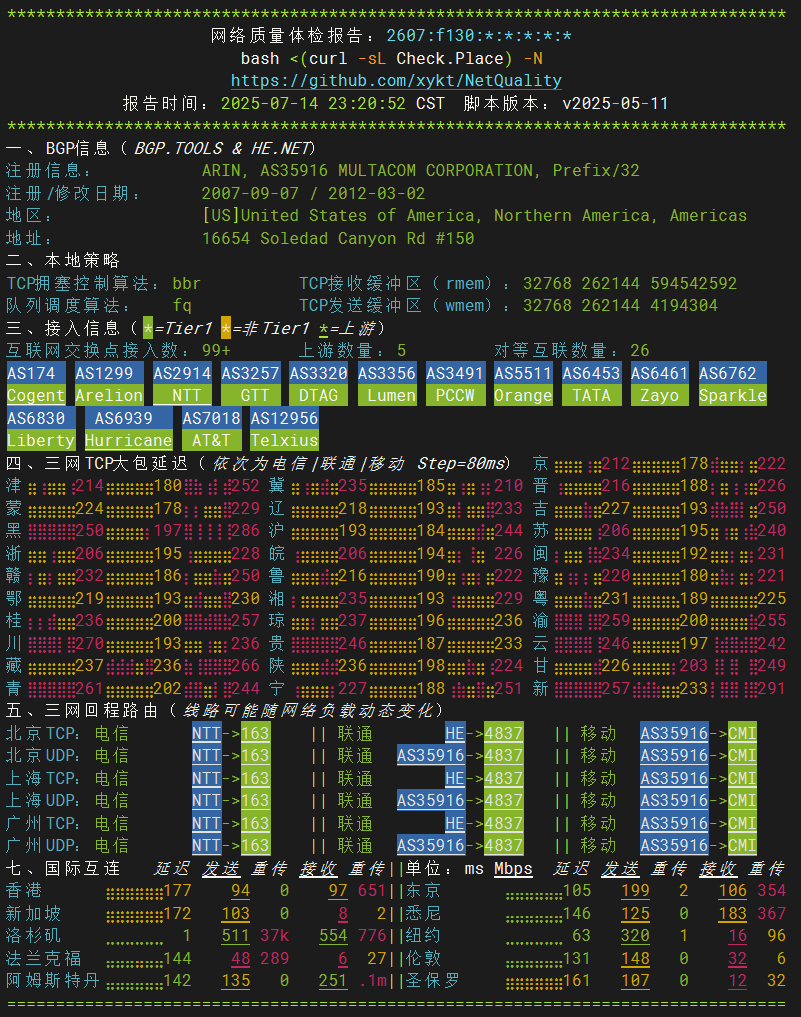Click the Mbps unit label
801x1017 pixels.
pos(513,868)
